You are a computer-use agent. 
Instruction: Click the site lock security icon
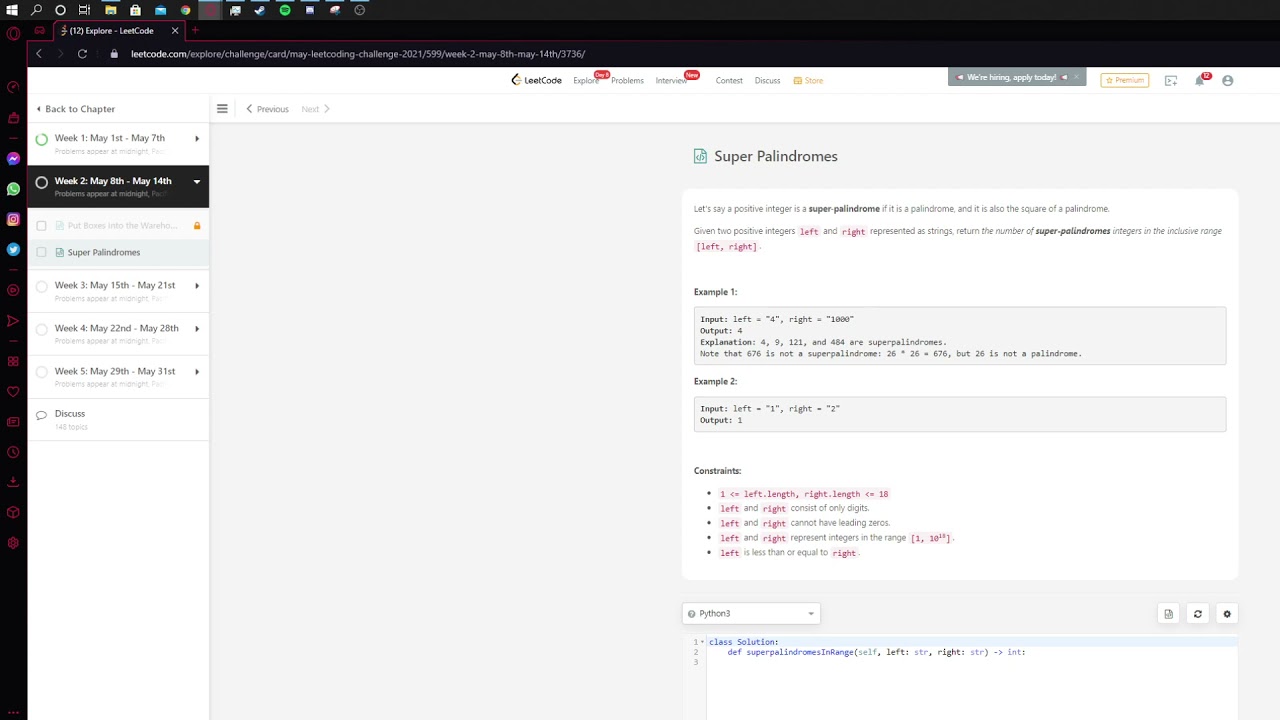click(x=115, y=54)
